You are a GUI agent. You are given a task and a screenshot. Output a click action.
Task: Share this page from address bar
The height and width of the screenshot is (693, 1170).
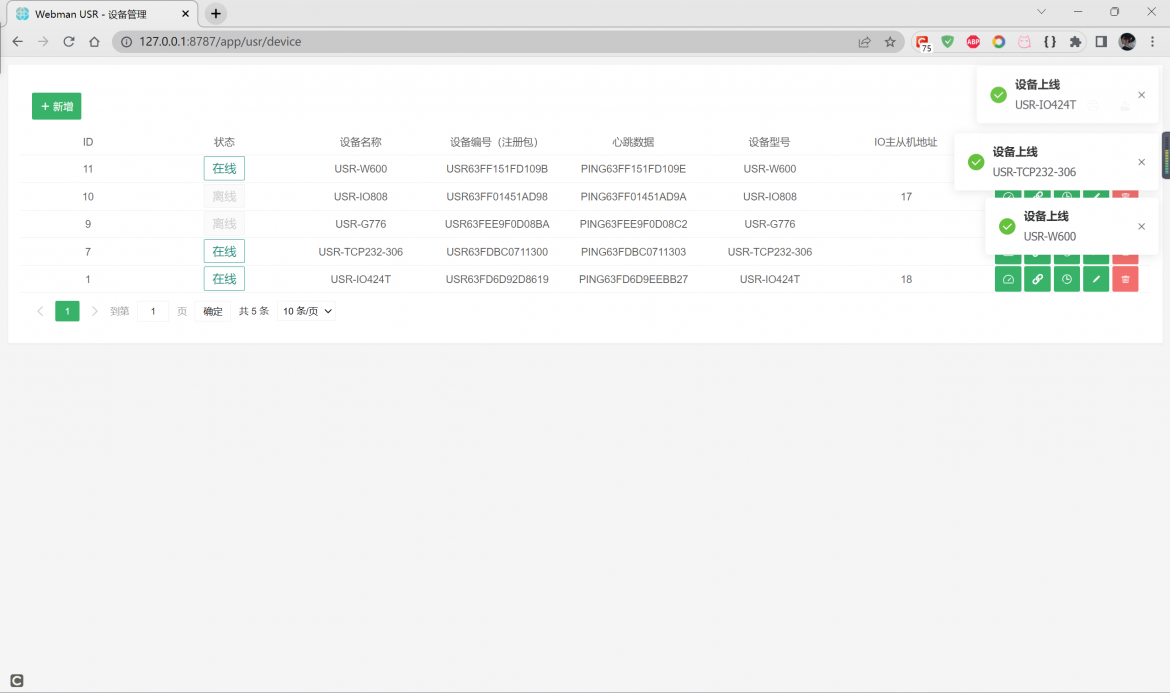coord(864,42)
